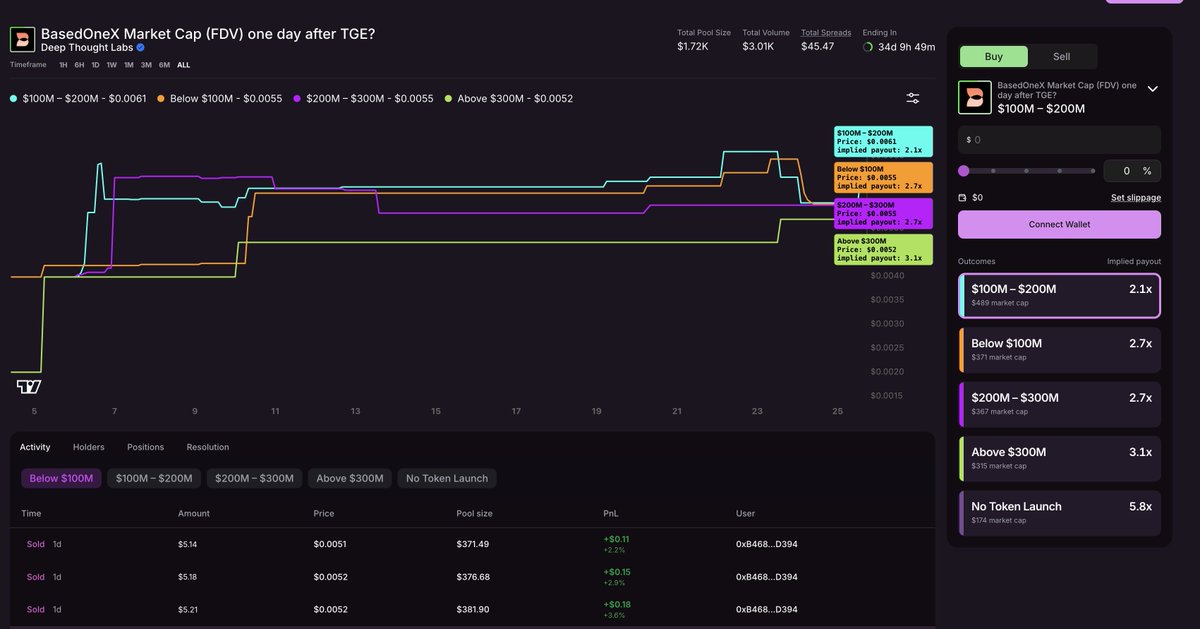
Task: Open the Positions tab
Action: (145, 447)
